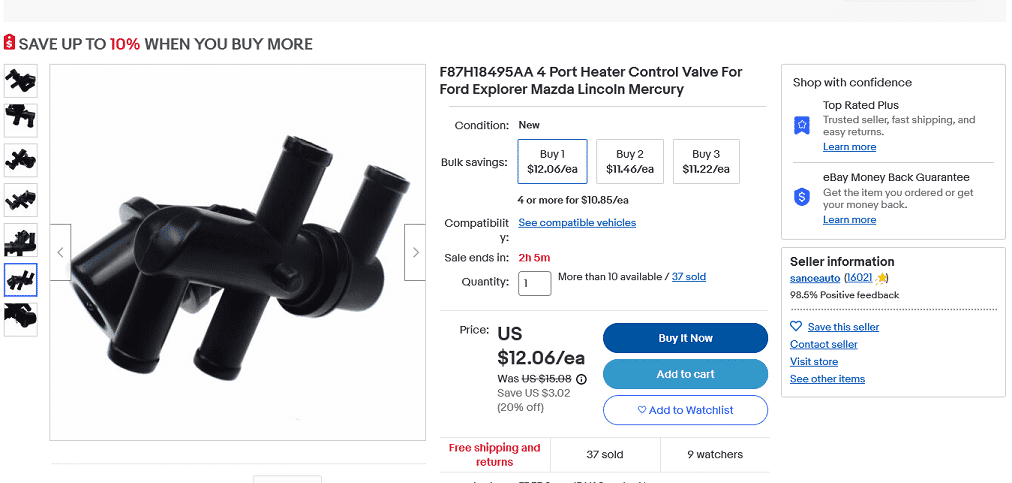Select Buy 3 at $11.22 each
1012x483 pixels.
706,162
